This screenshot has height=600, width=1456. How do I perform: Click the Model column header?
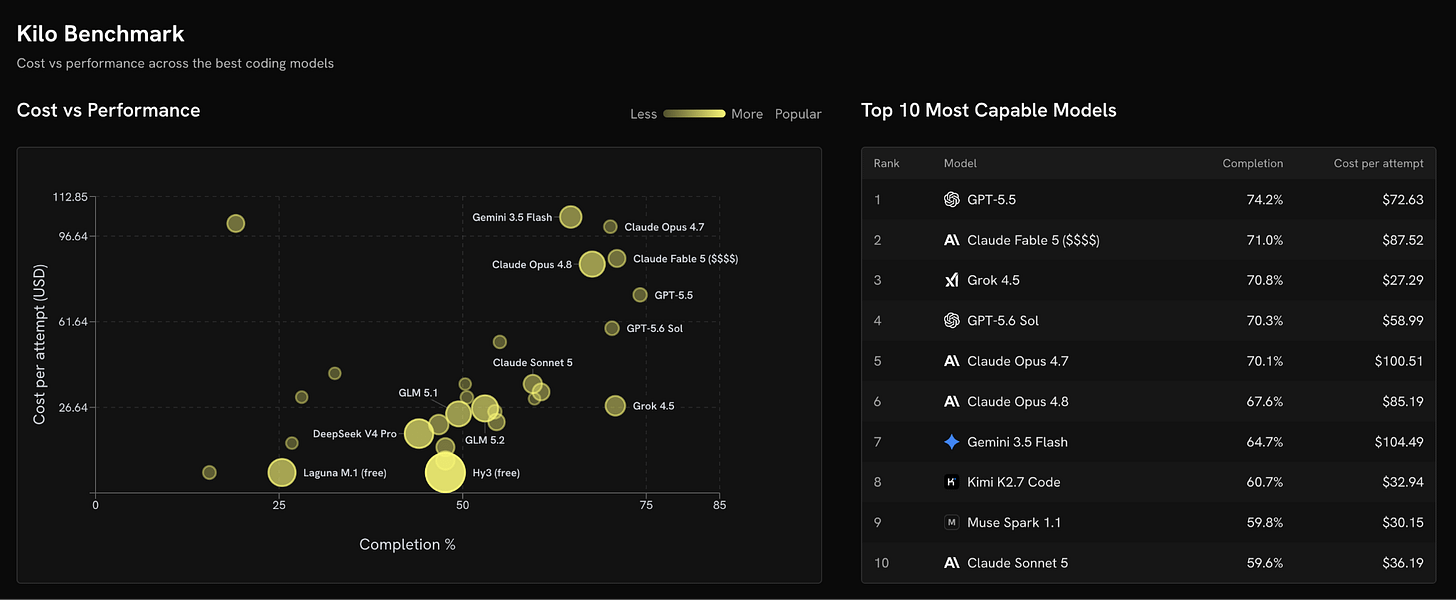(960, 163)
